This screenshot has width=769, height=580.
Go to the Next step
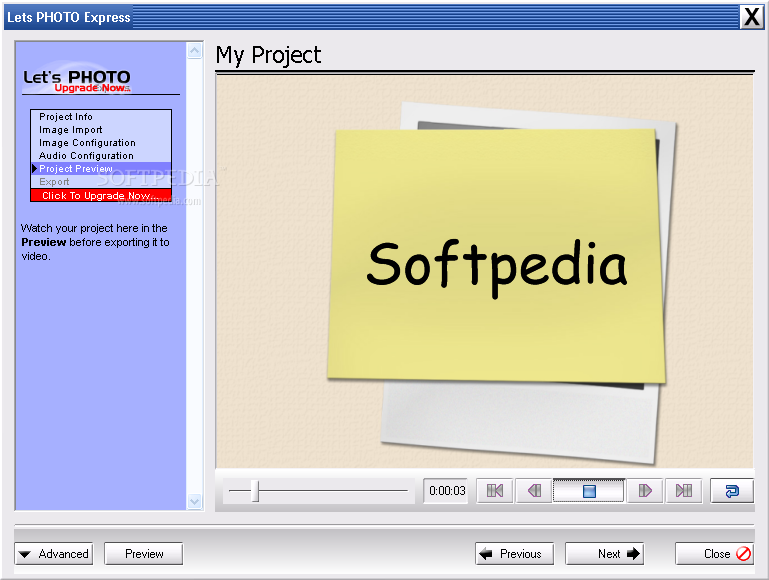coord(605,554)
